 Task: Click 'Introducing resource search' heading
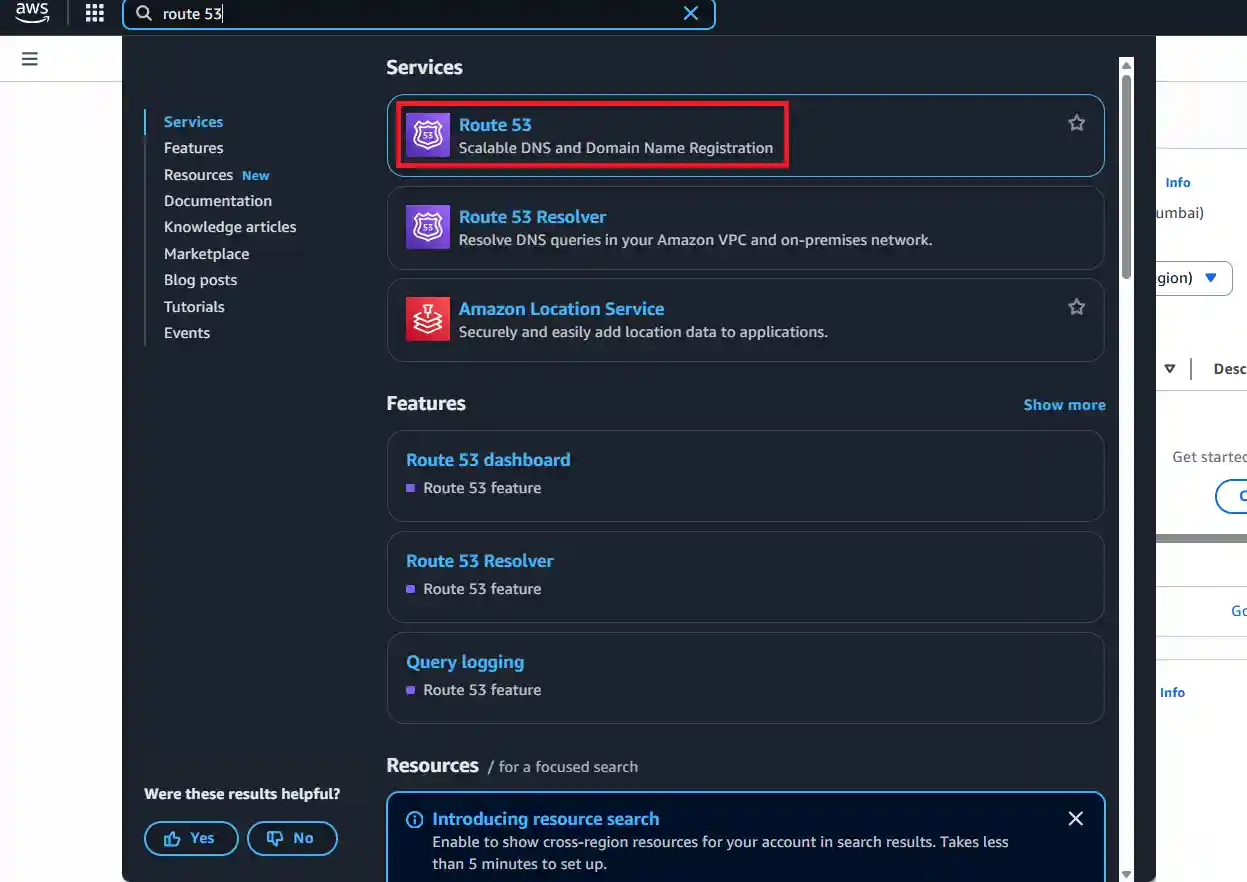pyautogui.click(x=546, y=819)
